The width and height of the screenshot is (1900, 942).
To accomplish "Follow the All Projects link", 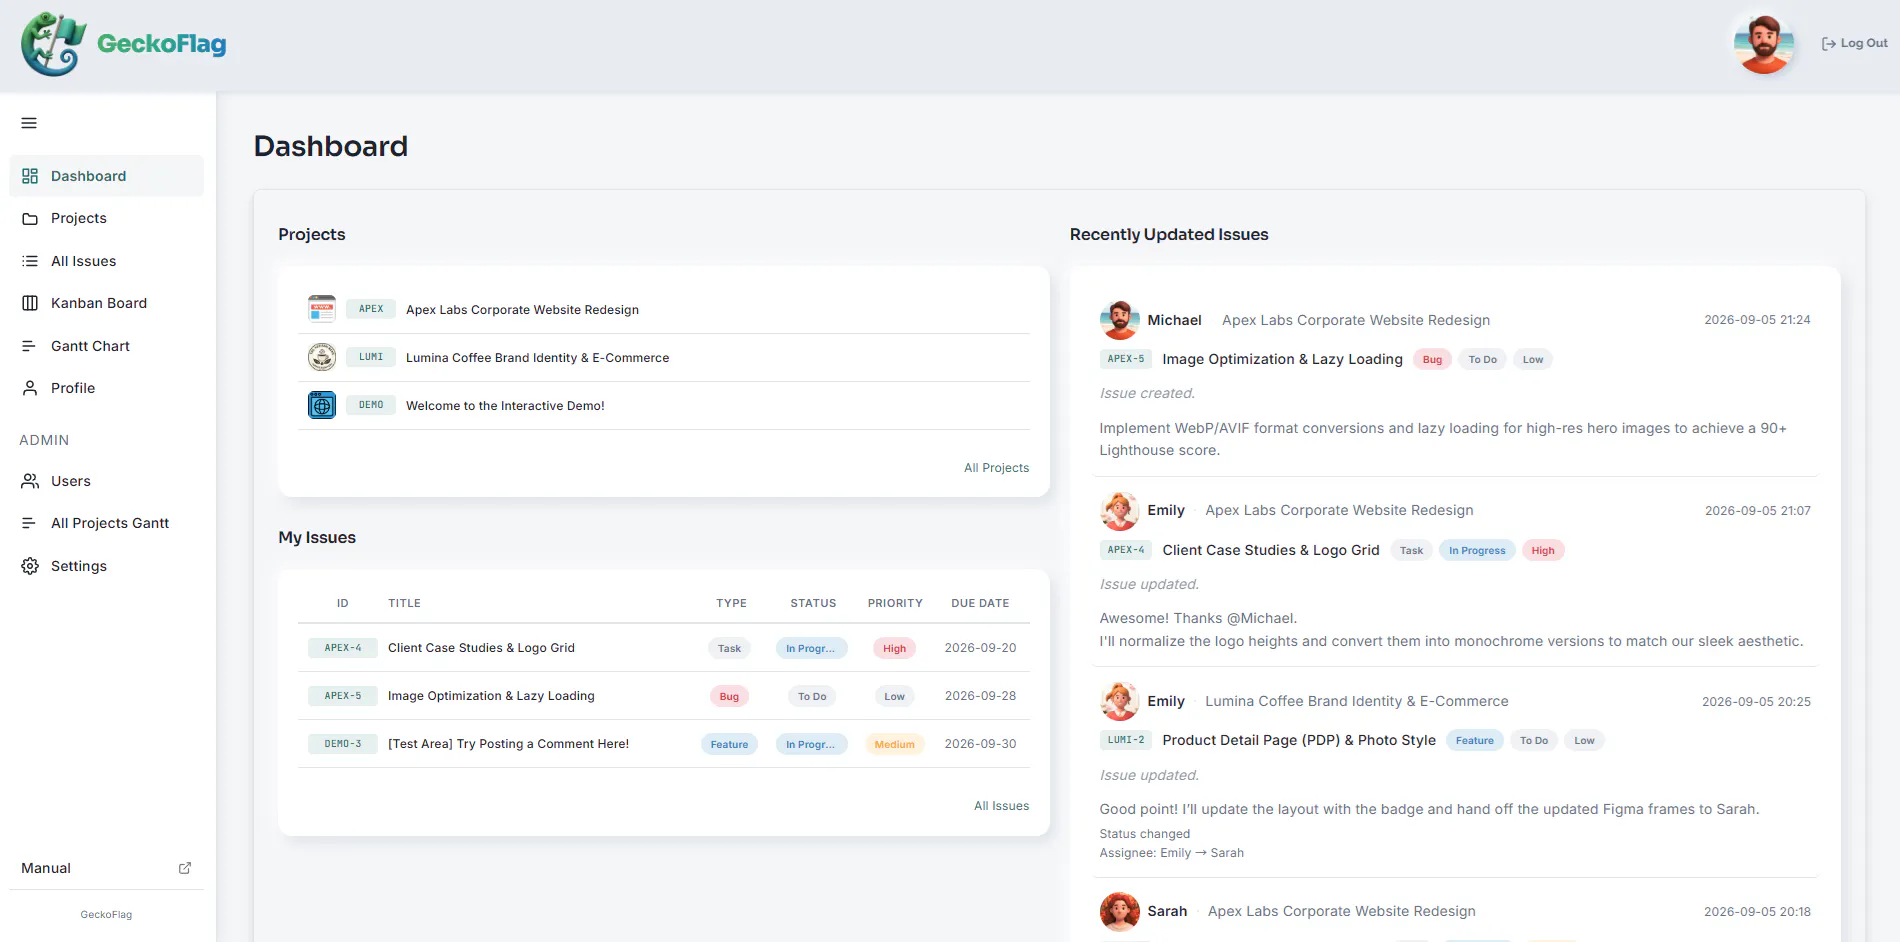I will (x=996, y=468).
